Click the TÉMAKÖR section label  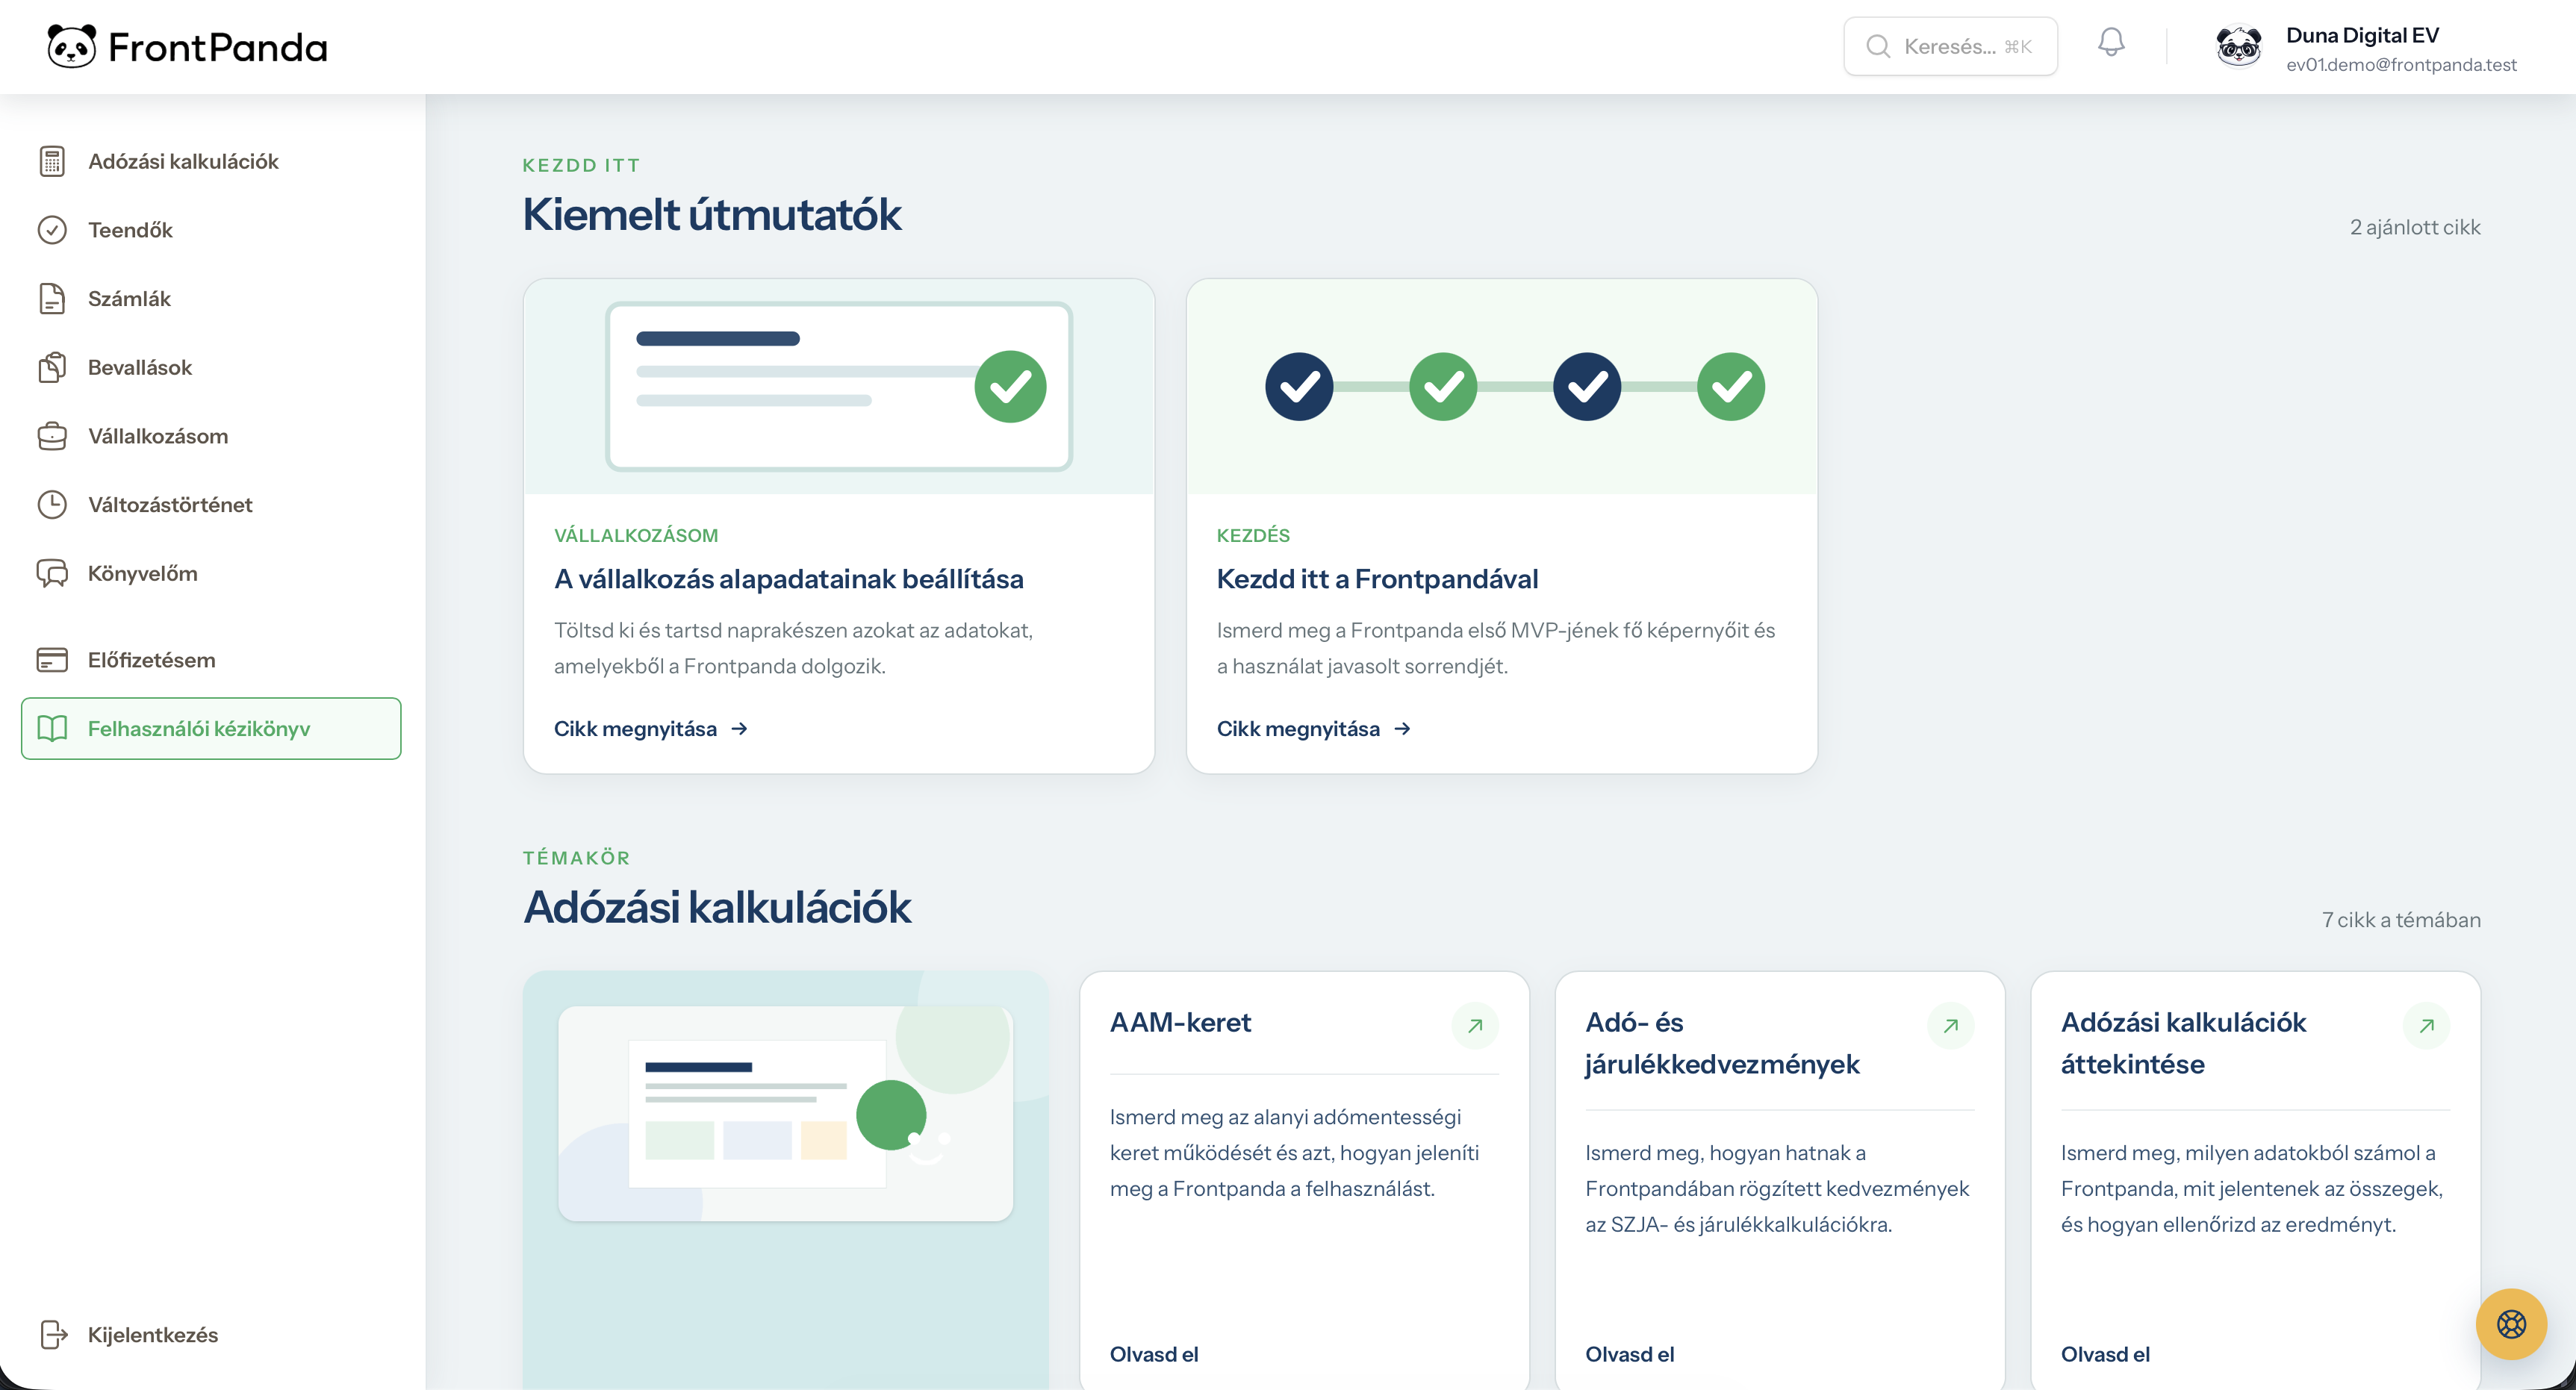pos(576,858)
